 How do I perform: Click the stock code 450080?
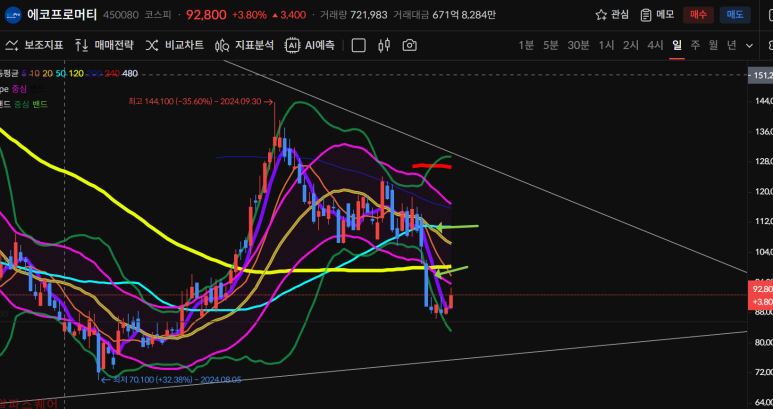pos(121,15)
